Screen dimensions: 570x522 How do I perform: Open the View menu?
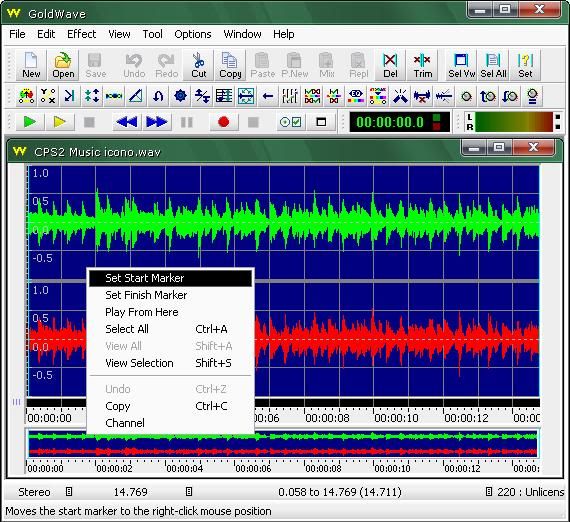[119, 34]
